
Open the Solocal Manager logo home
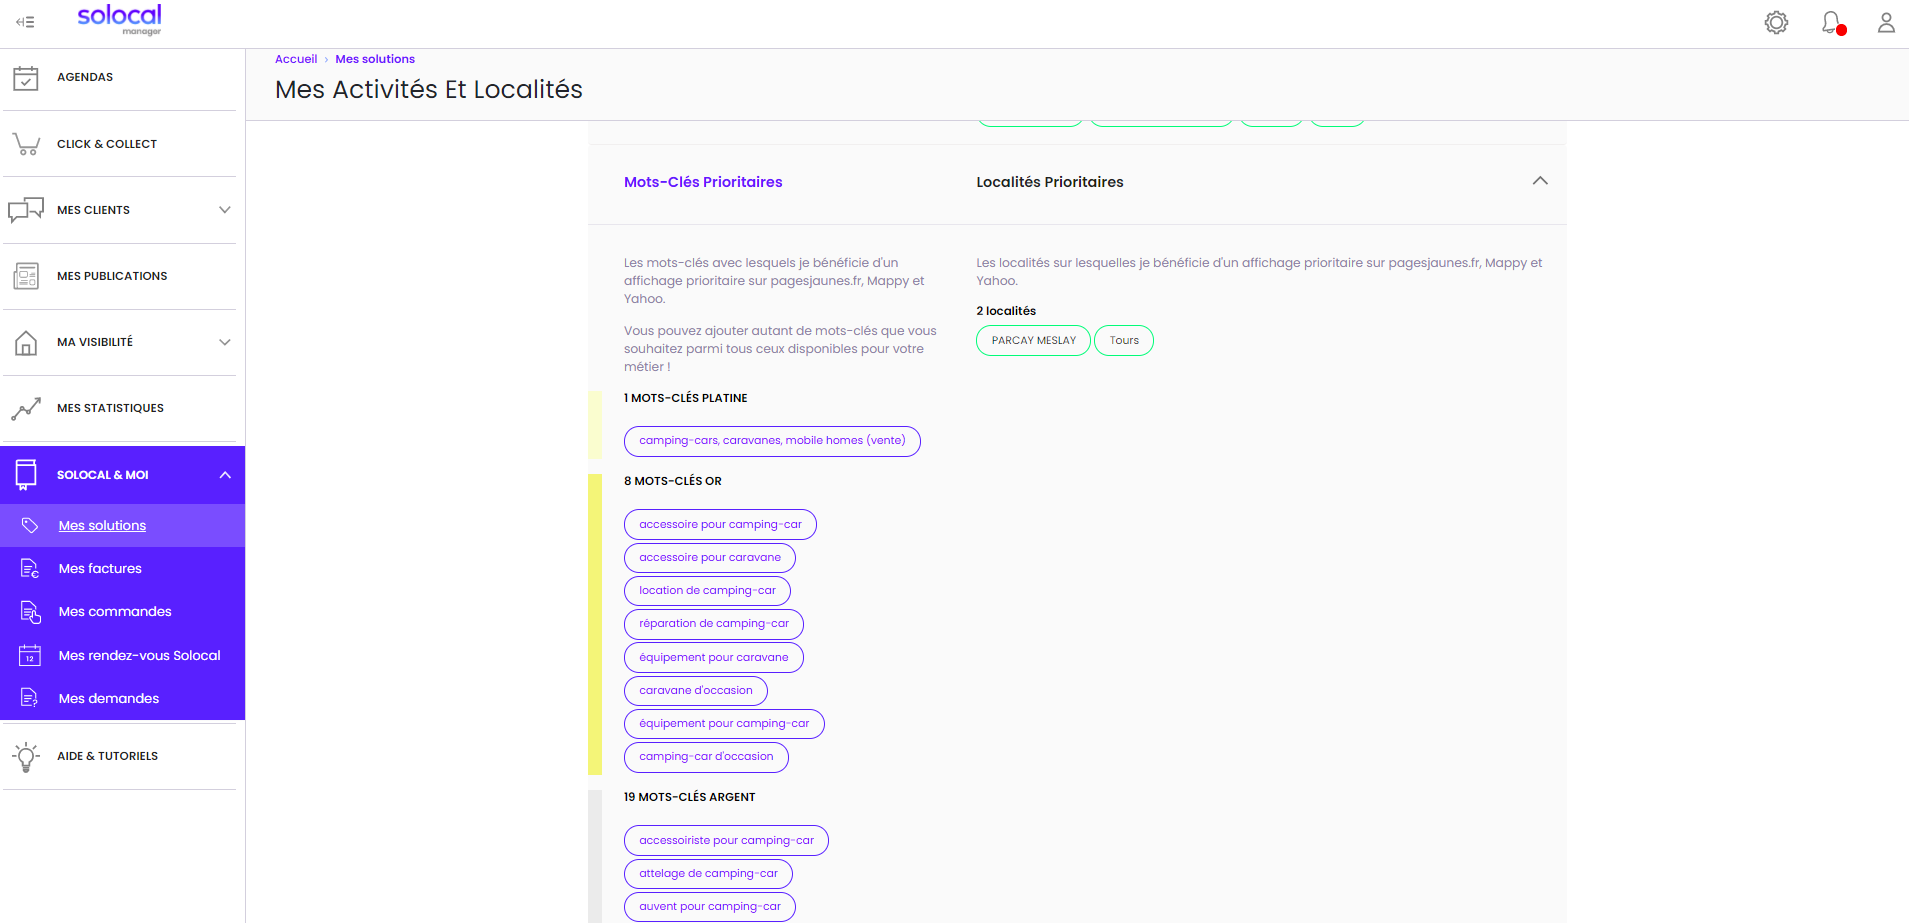pos(119,19)
